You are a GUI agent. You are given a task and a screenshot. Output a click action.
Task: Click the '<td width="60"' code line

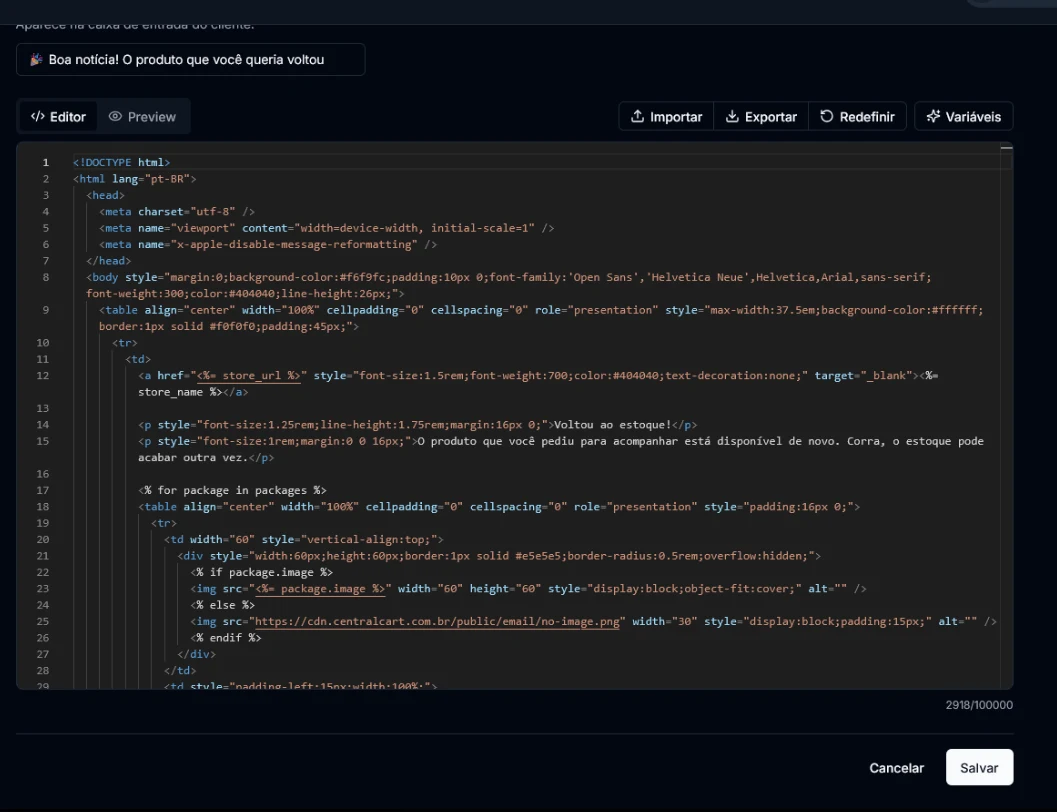pyautogui.click(x=303, y=539)
